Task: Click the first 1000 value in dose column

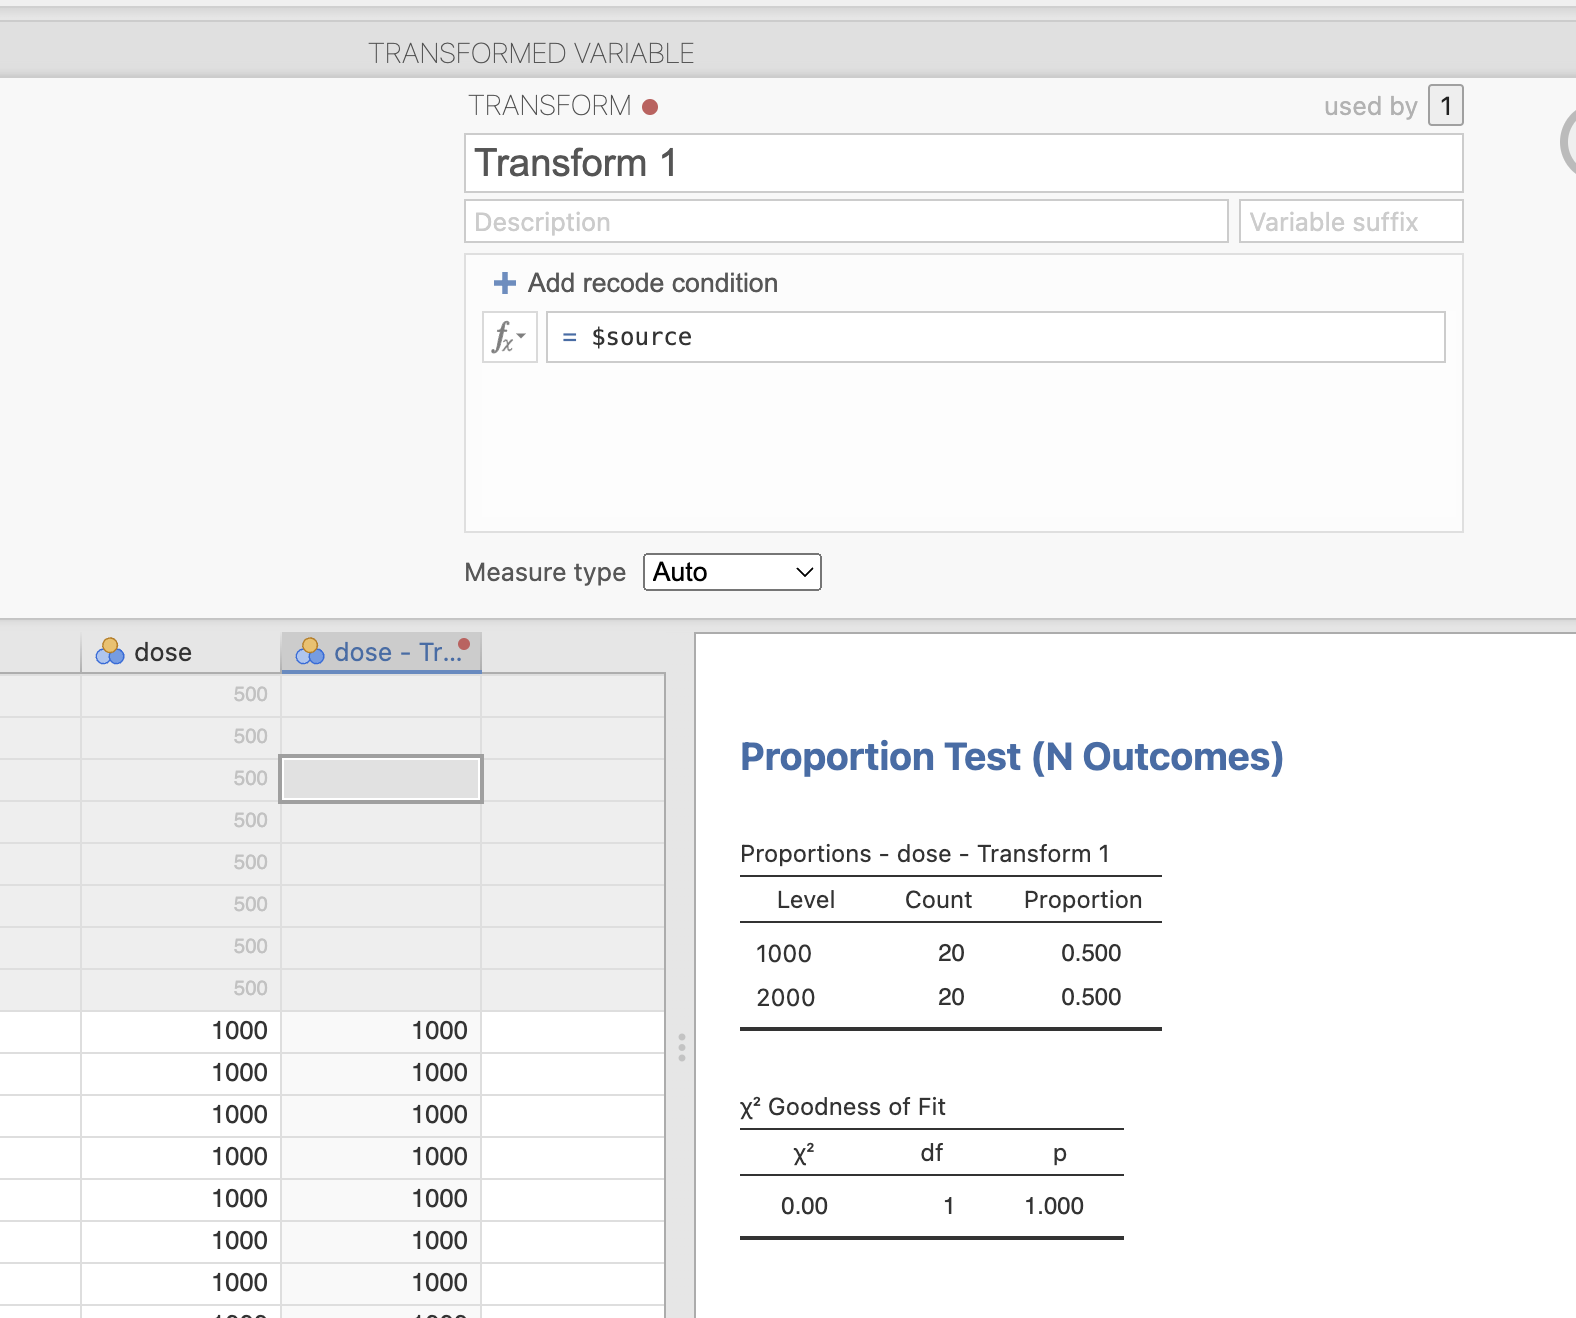Action: 239,1031
